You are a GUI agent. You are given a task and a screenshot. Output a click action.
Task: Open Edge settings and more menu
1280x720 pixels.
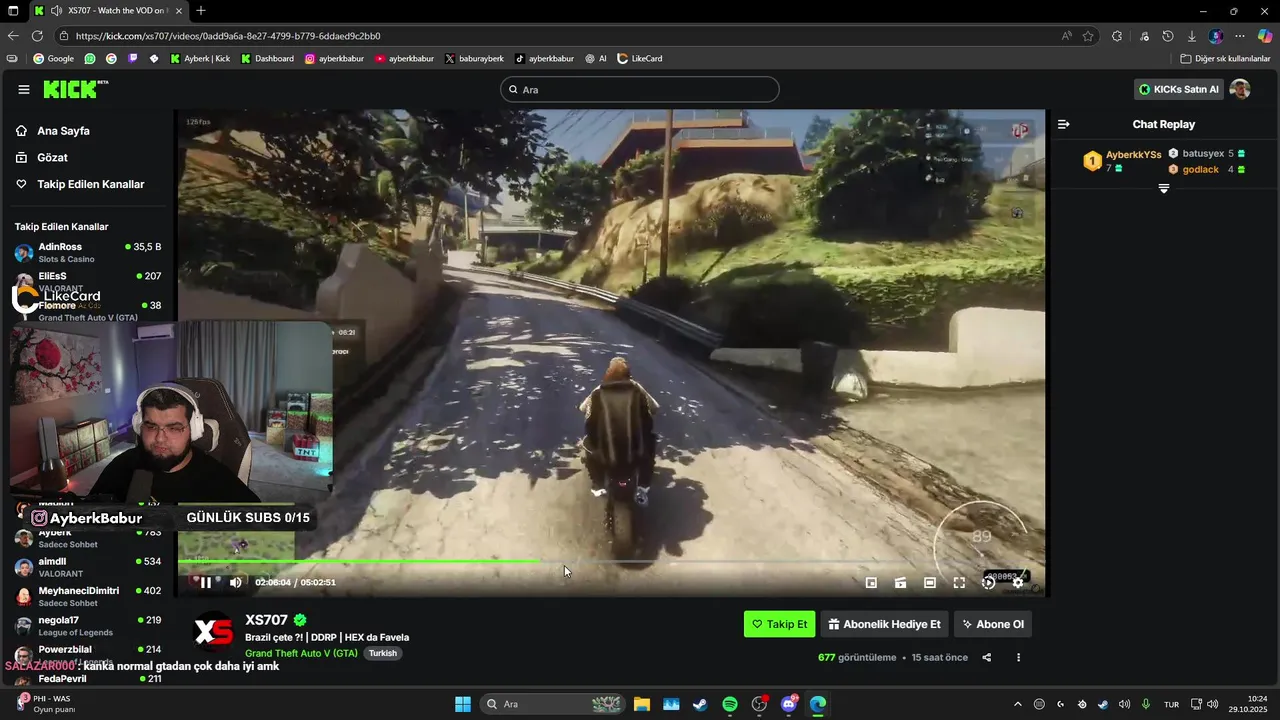(x=1240, y=36)
